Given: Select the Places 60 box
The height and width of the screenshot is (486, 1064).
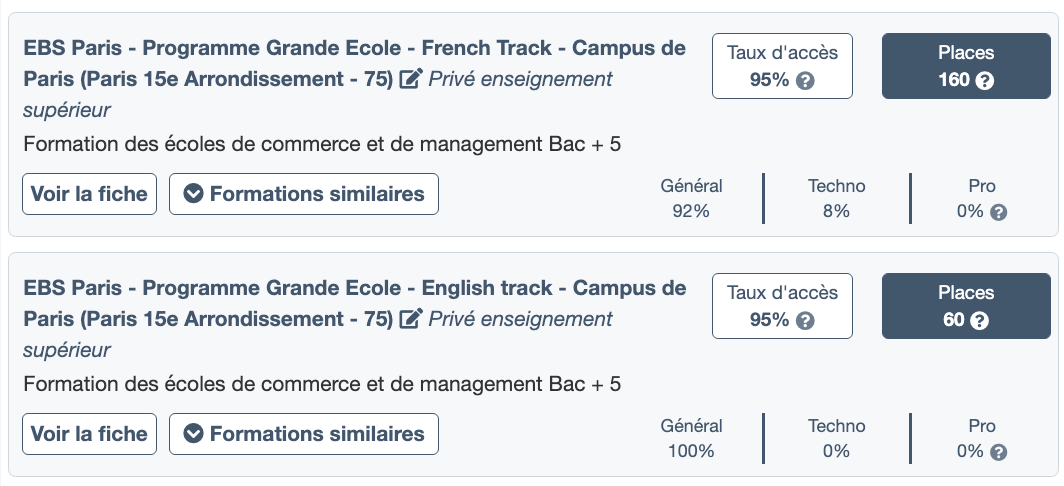Looking at the screenshot, I should click(966, 306).
